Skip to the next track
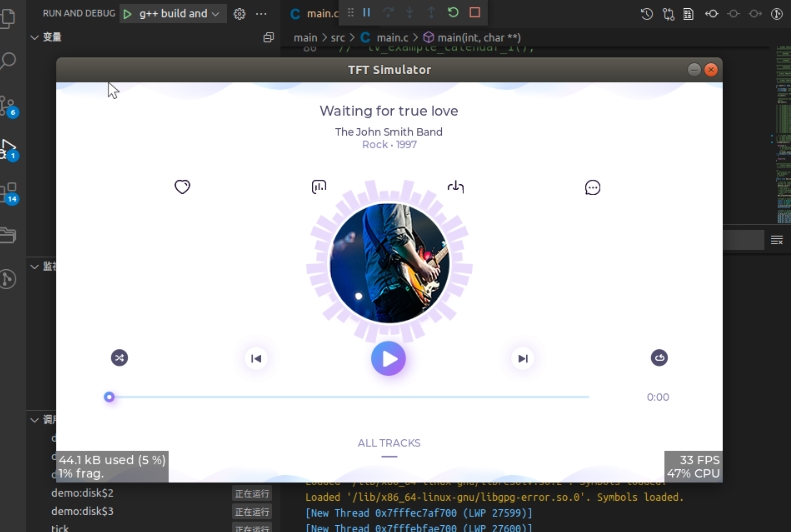The height and width of the screenshot is (532, 791). pos(523,359)
